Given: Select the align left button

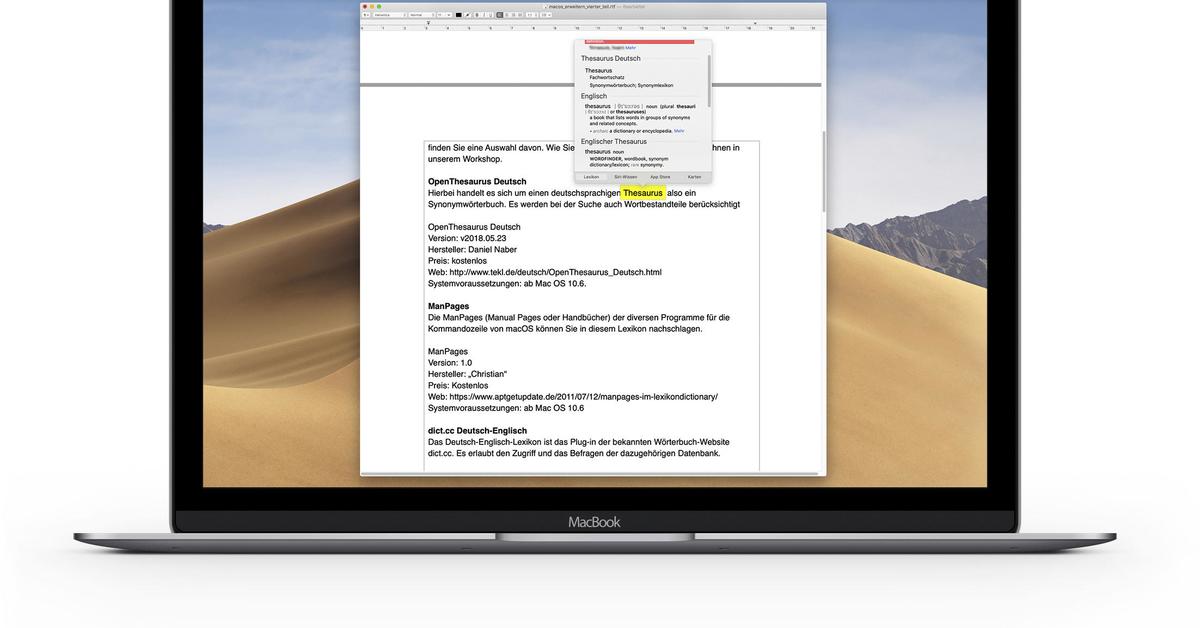Looking at the screenshot, I should (x=500, y=15).
